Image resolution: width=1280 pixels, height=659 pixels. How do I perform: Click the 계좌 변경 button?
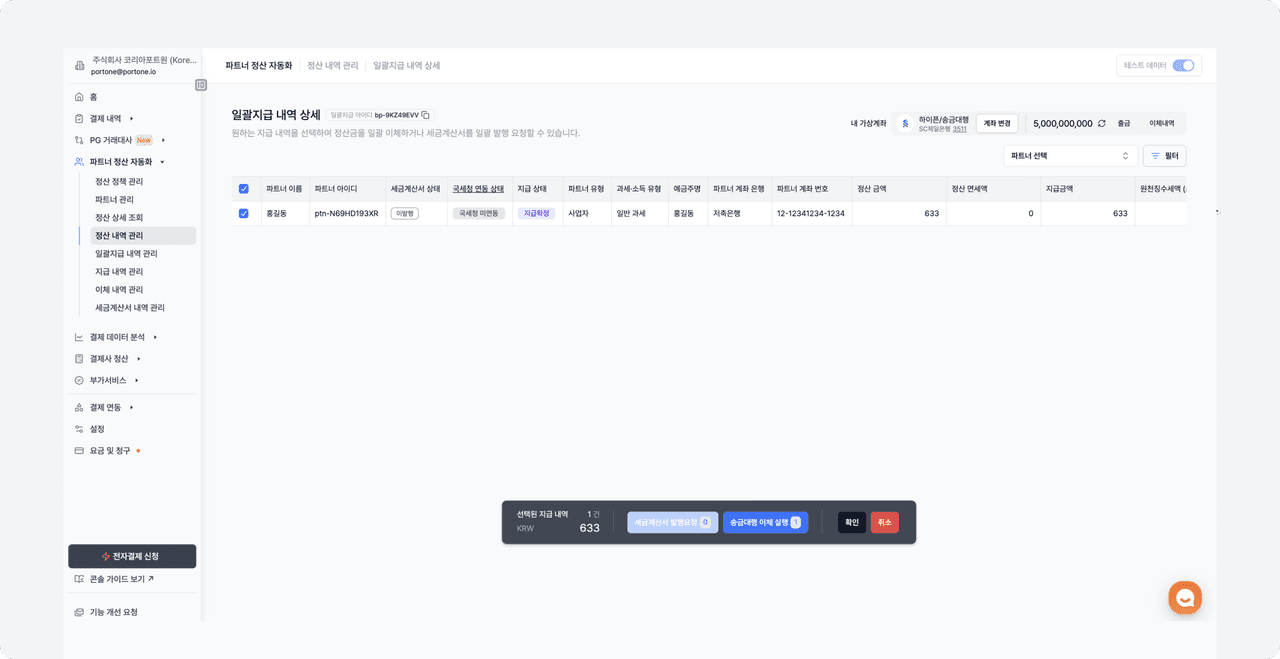click(x=997, y=123)
